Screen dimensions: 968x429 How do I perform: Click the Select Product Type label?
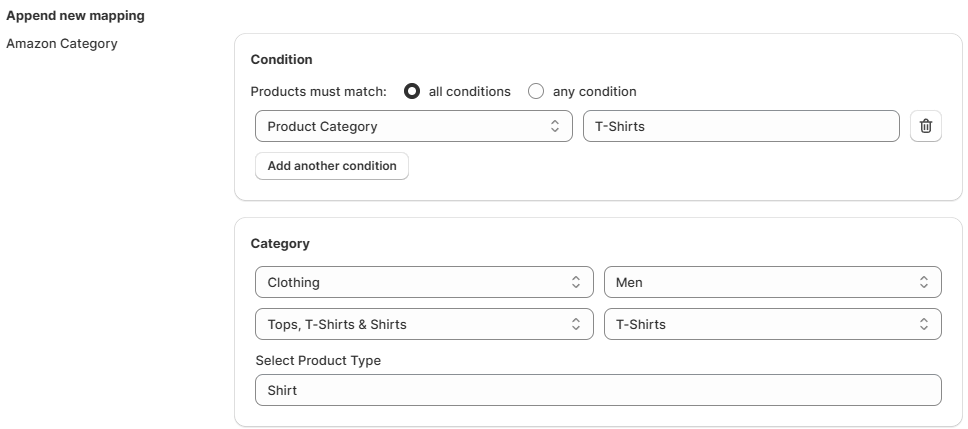318,360
